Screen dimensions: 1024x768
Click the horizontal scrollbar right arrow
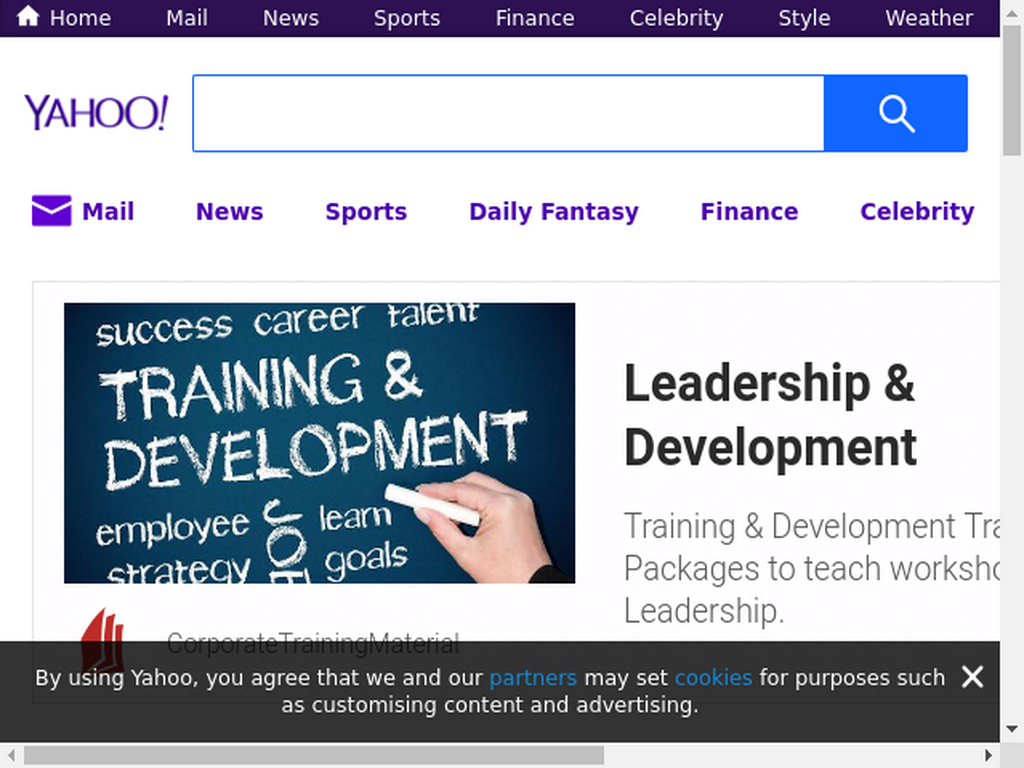(989, 756)
